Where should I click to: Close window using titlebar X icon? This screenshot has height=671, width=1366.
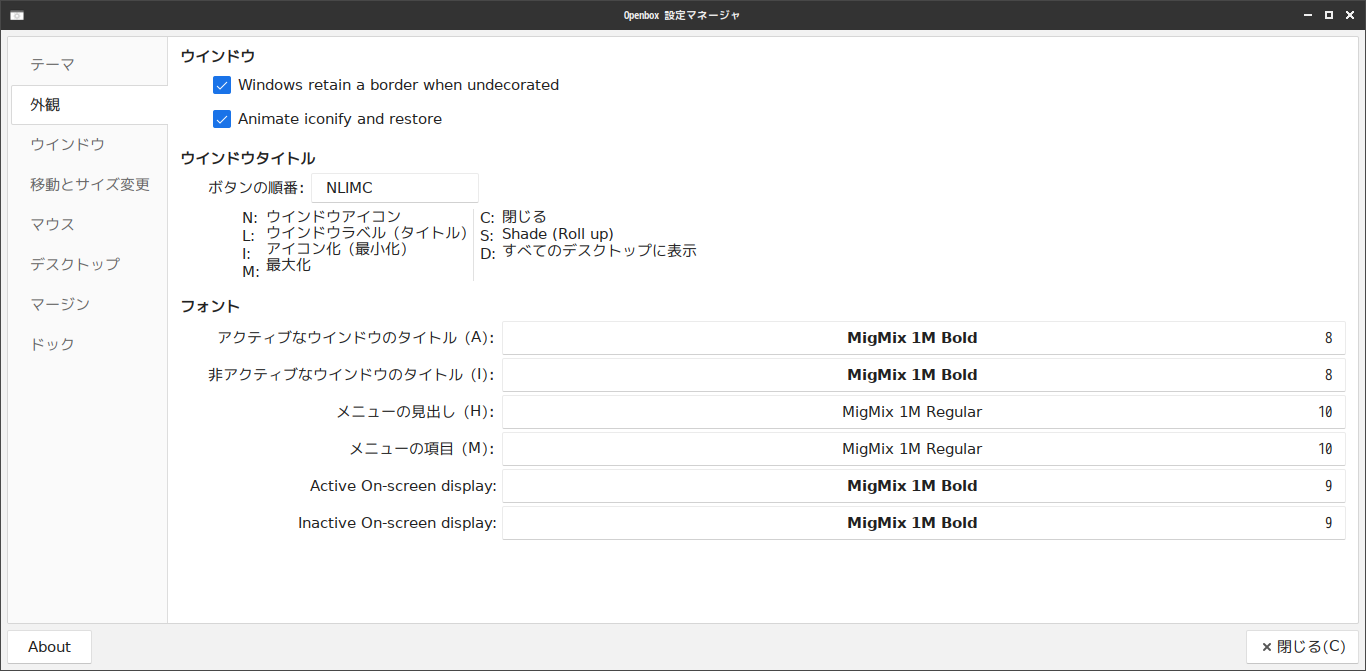click(x=1349, y=15)
